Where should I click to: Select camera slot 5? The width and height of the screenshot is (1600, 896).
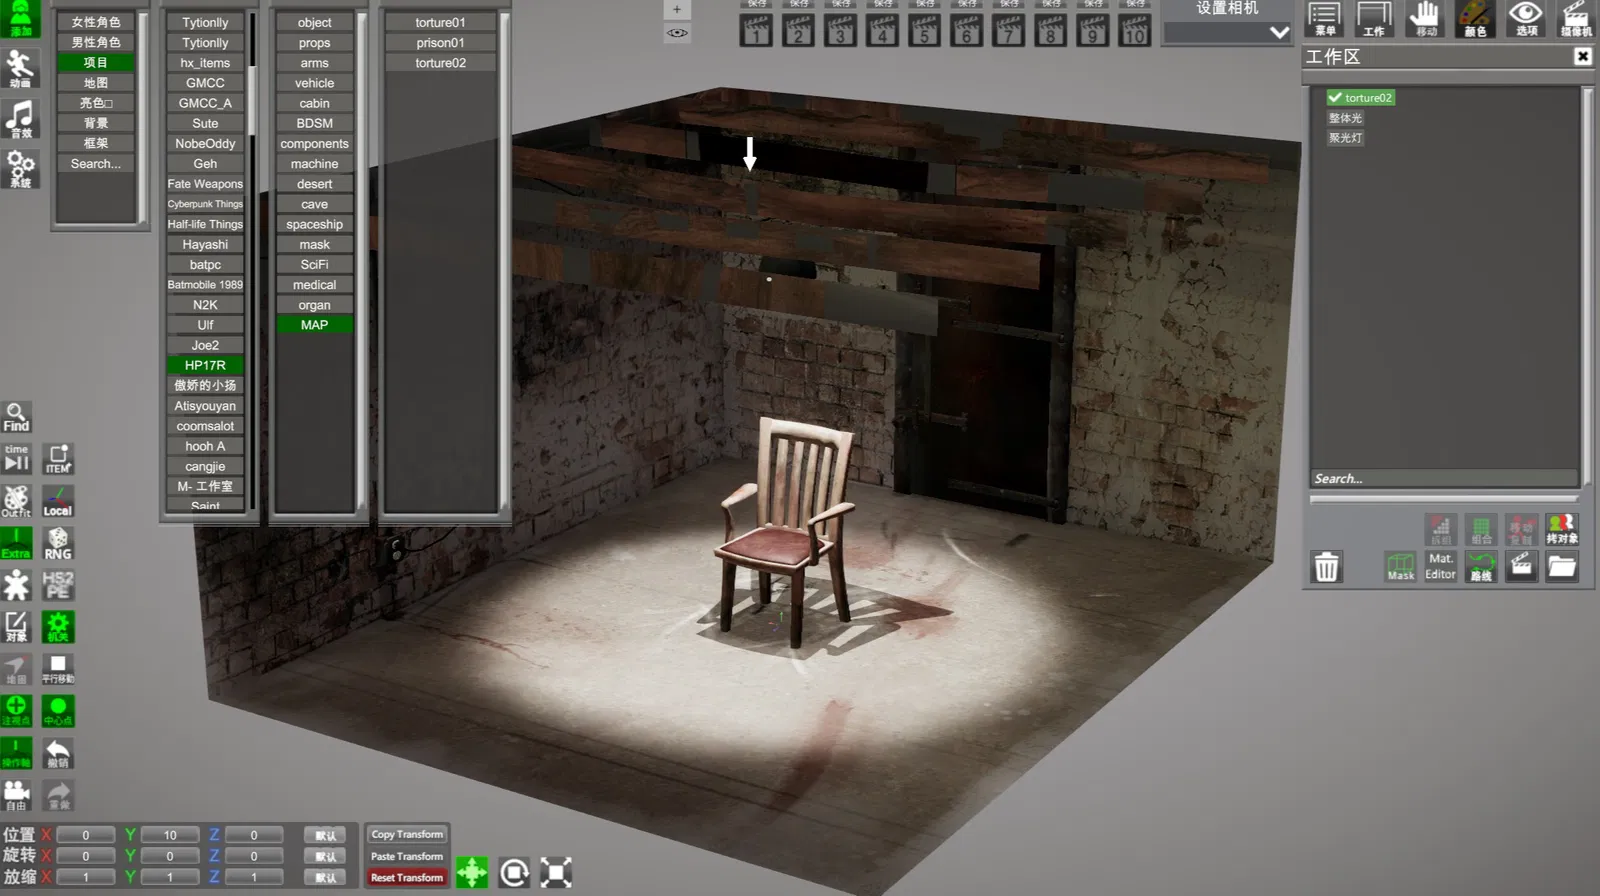tap(924, 30)
